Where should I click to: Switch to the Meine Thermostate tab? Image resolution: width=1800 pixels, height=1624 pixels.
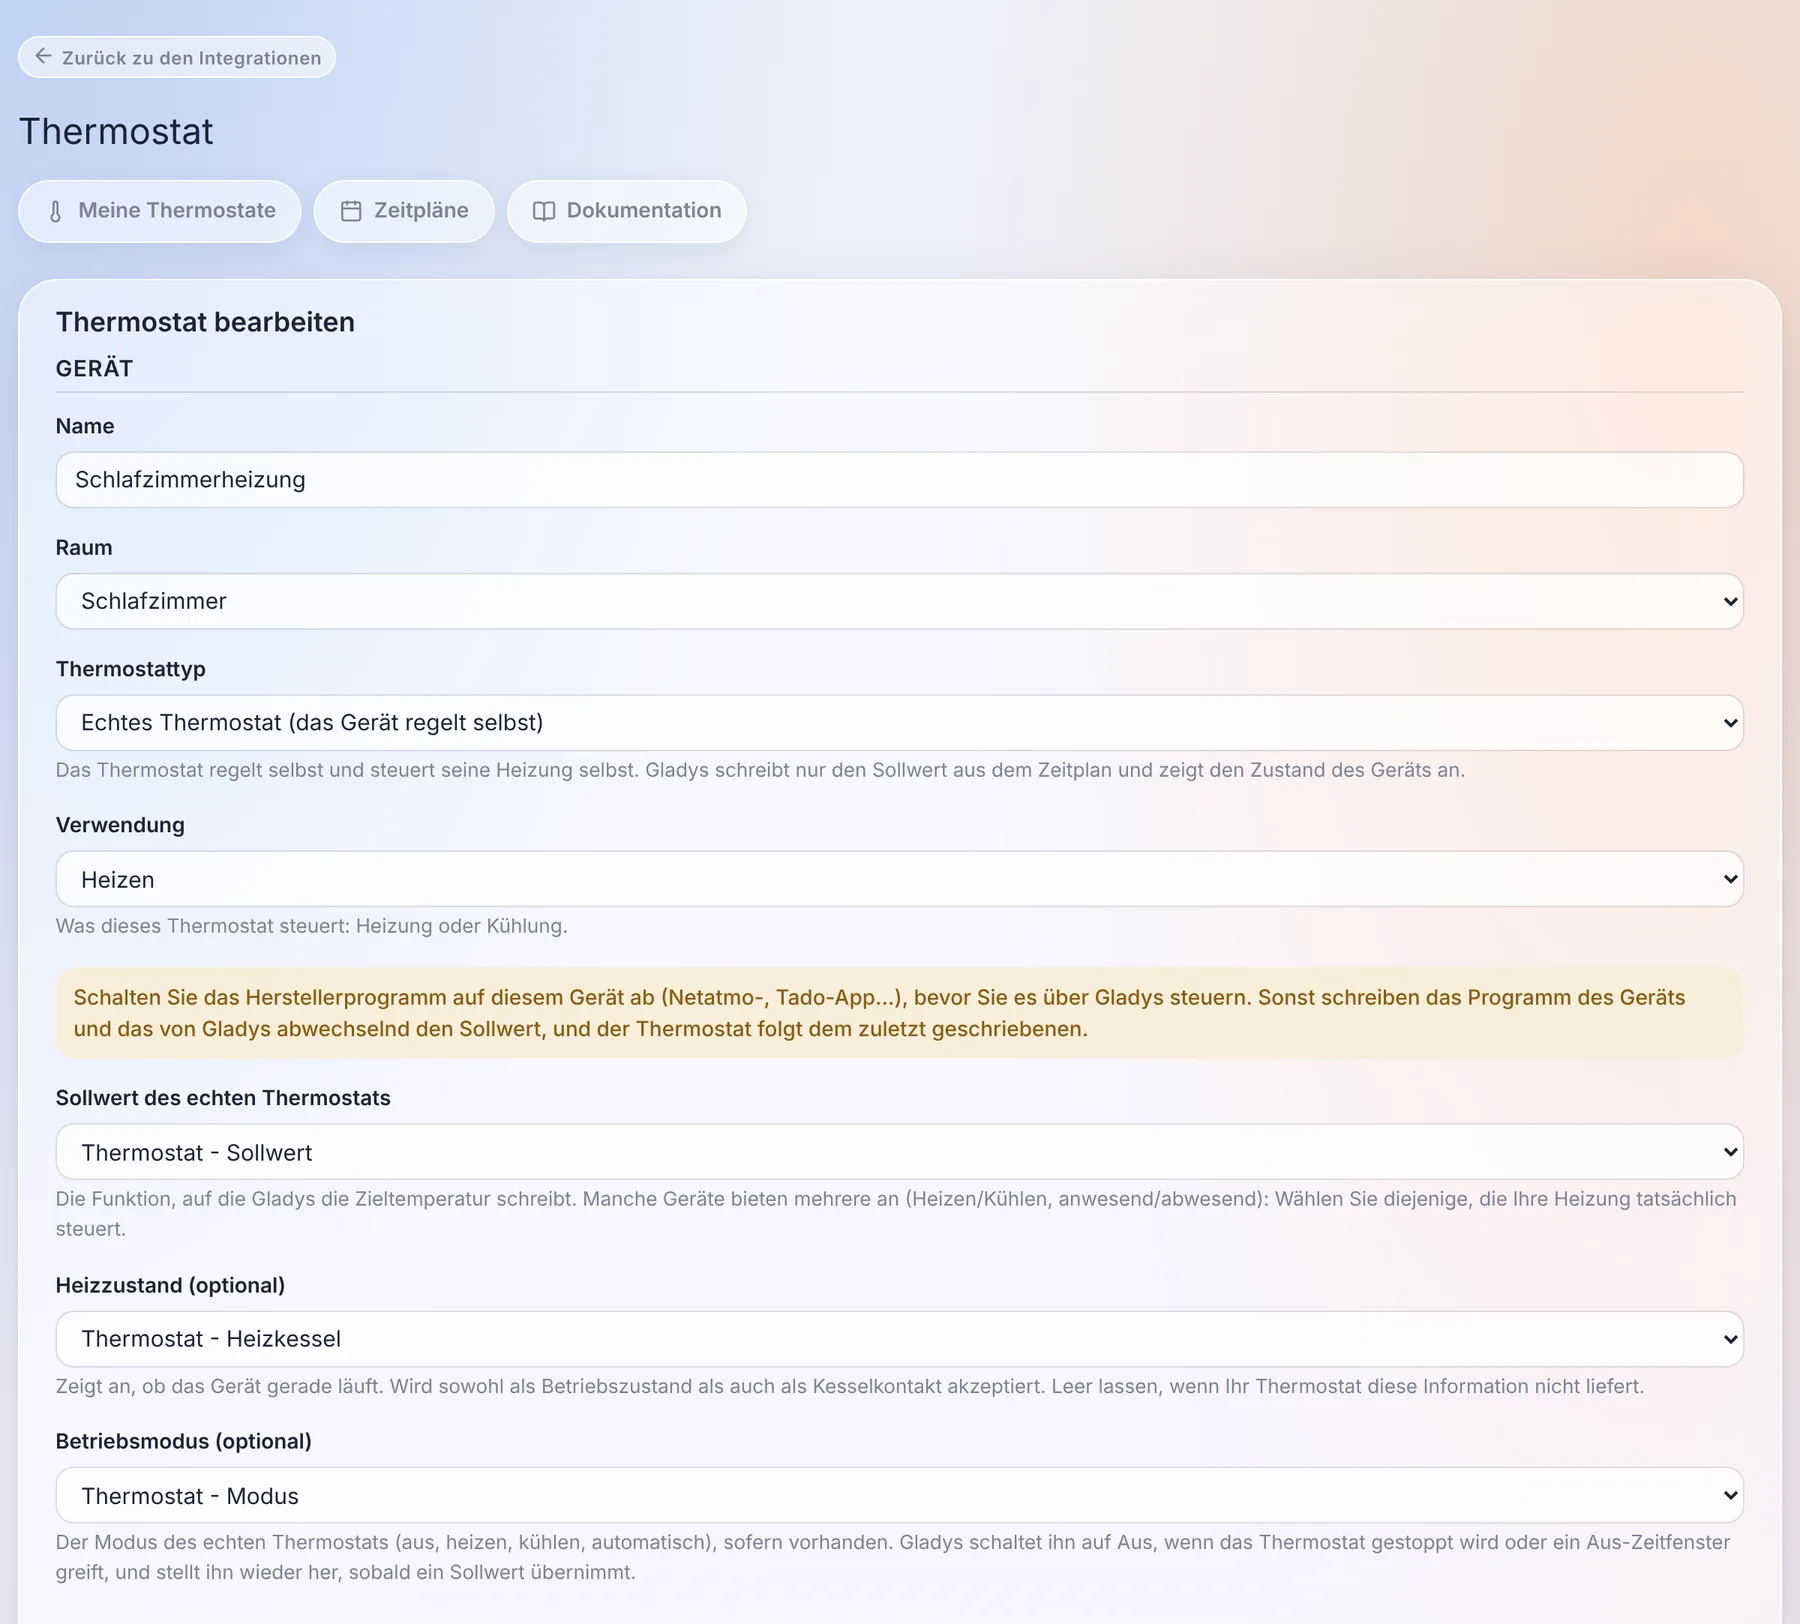pyautogui.click(x=160, y=211)
